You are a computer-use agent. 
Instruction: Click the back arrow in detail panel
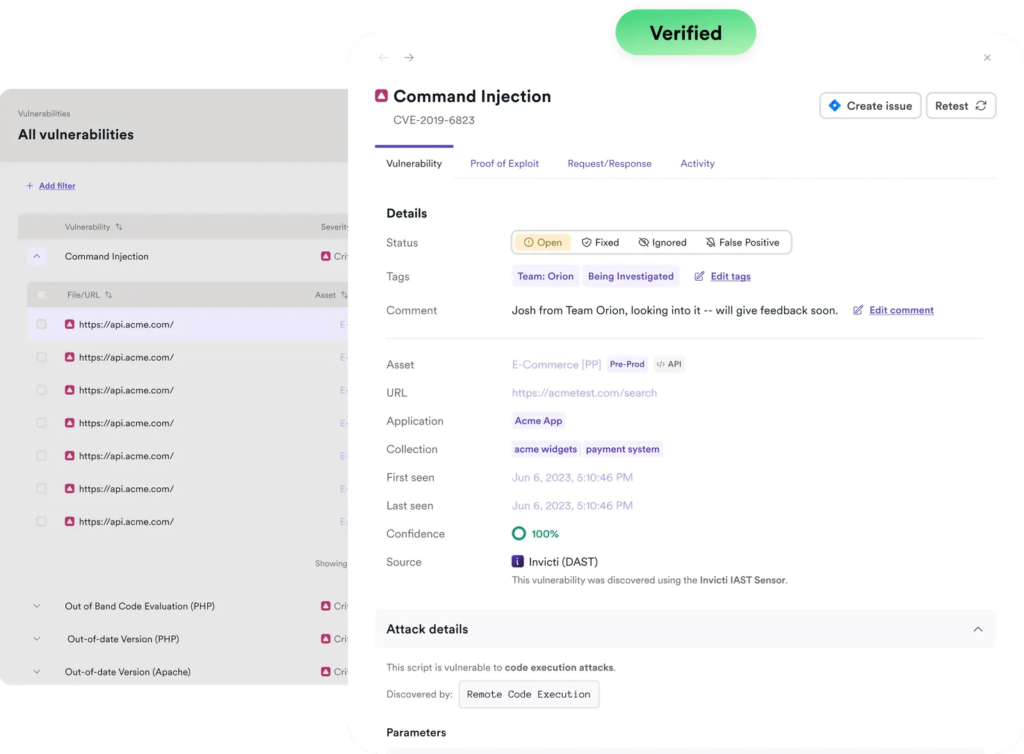pos(383,58)
